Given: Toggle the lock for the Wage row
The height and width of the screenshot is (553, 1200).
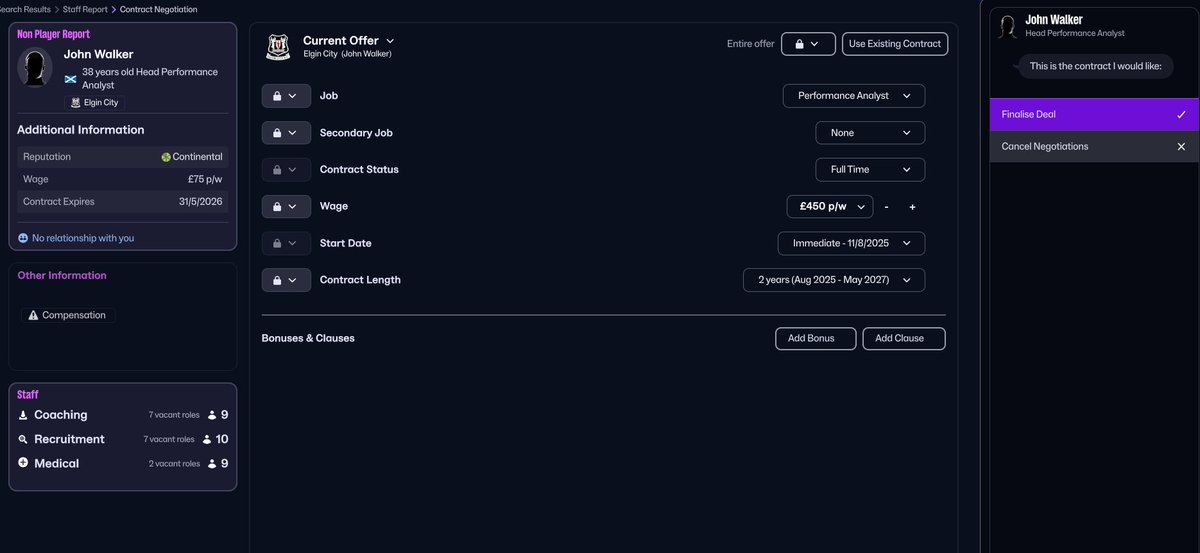Looking at the screenshot, I should [286, 207].
